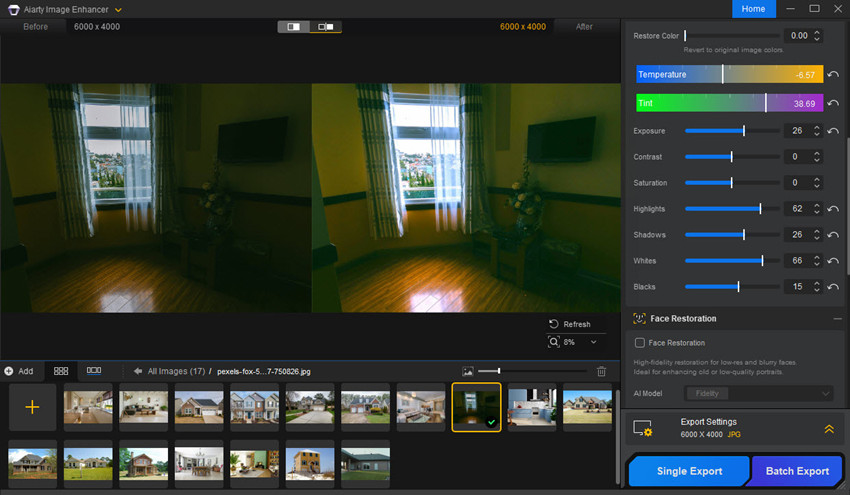Select the dark green-roofed building thumbnail

tap(365, 464)
